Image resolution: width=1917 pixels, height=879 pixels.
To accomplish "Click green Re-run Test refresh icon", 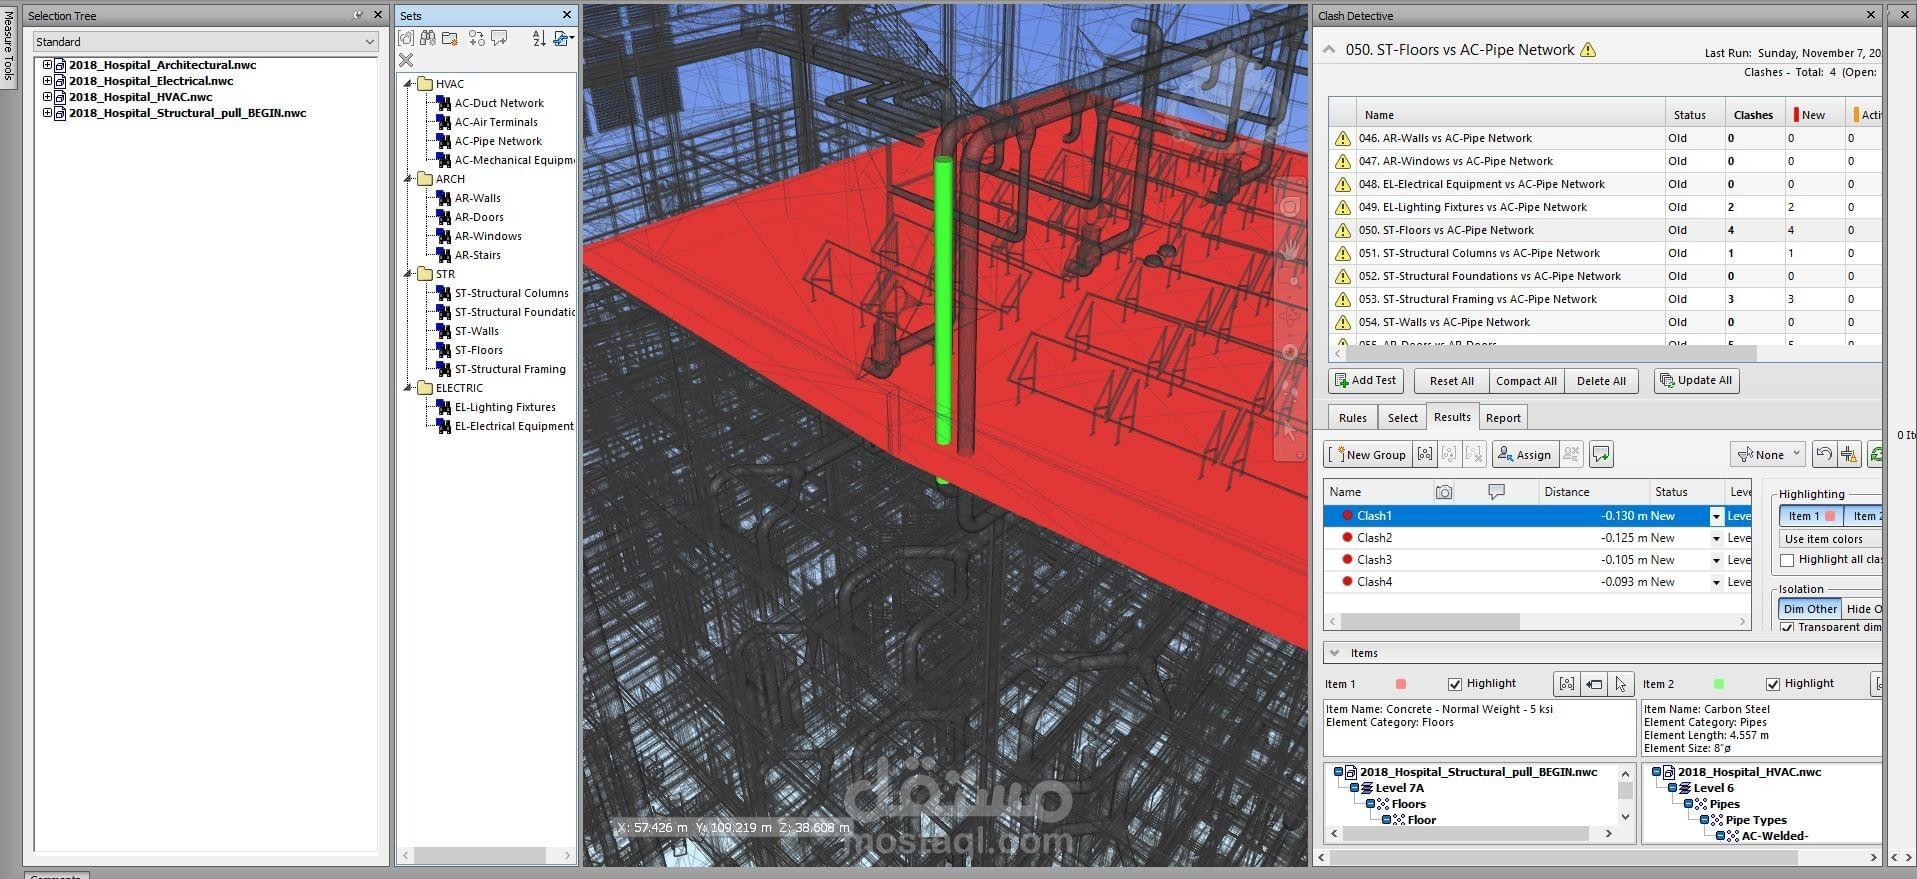I will [x=1875, y=454].
